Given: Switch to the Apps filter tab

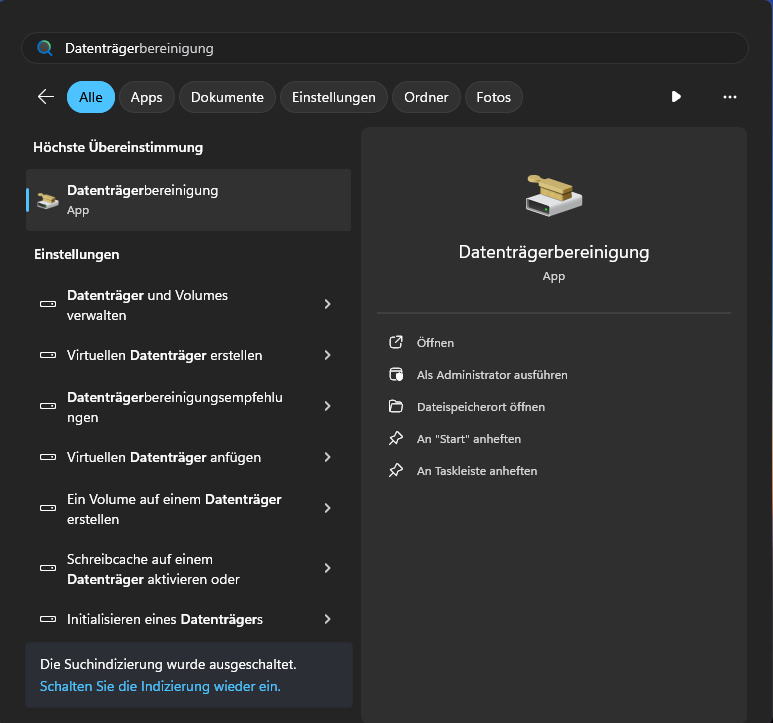Looking at the screenshot, I should point(146,97).
